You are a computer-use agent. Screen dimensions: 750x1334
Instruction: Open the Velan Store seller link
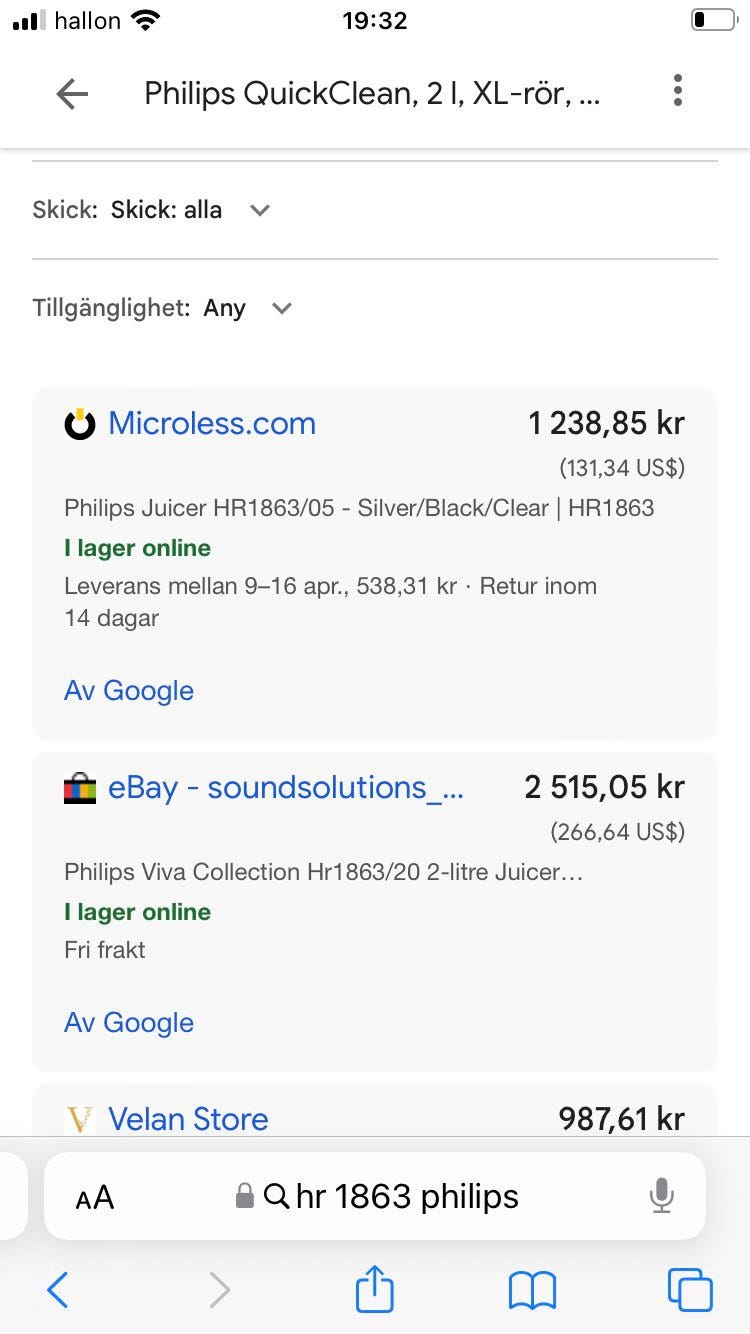[188, 1119]
